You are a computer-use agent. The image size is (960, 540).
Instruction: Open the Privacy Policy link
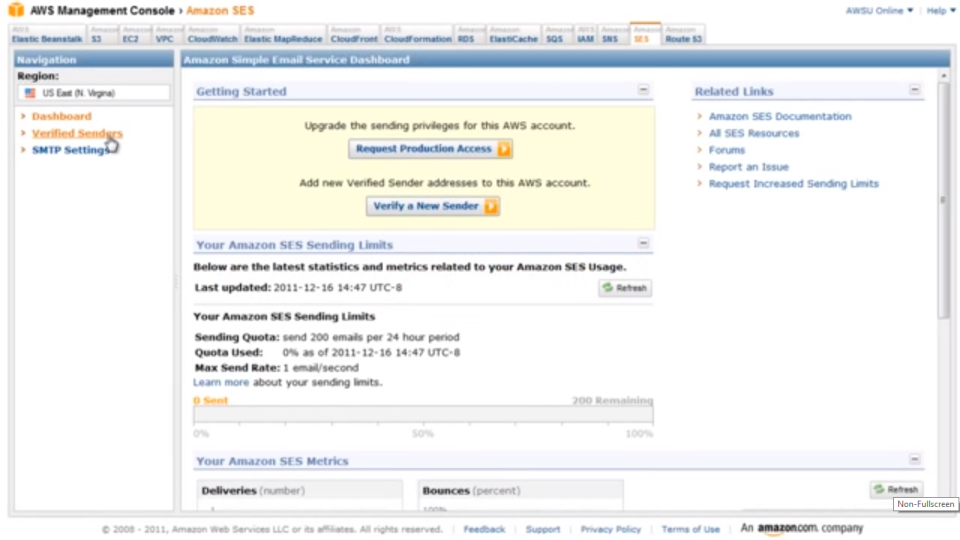610,529
